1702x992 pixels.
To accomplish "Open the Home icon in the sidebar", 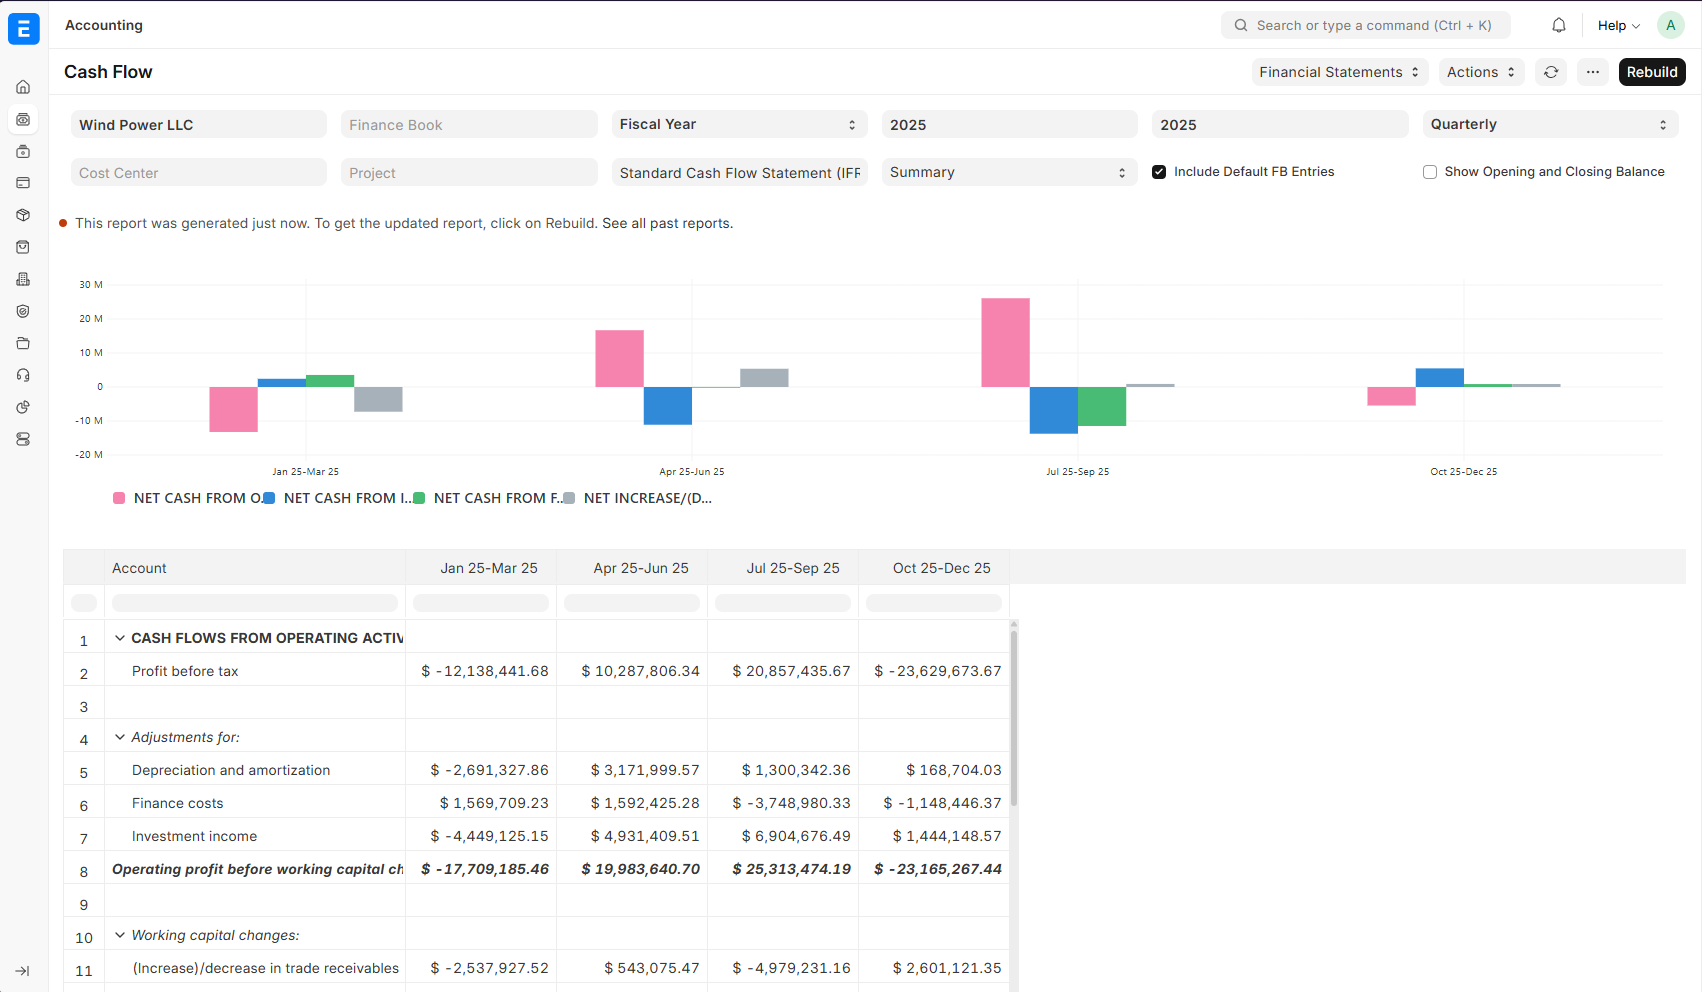I will coord(23,87).
